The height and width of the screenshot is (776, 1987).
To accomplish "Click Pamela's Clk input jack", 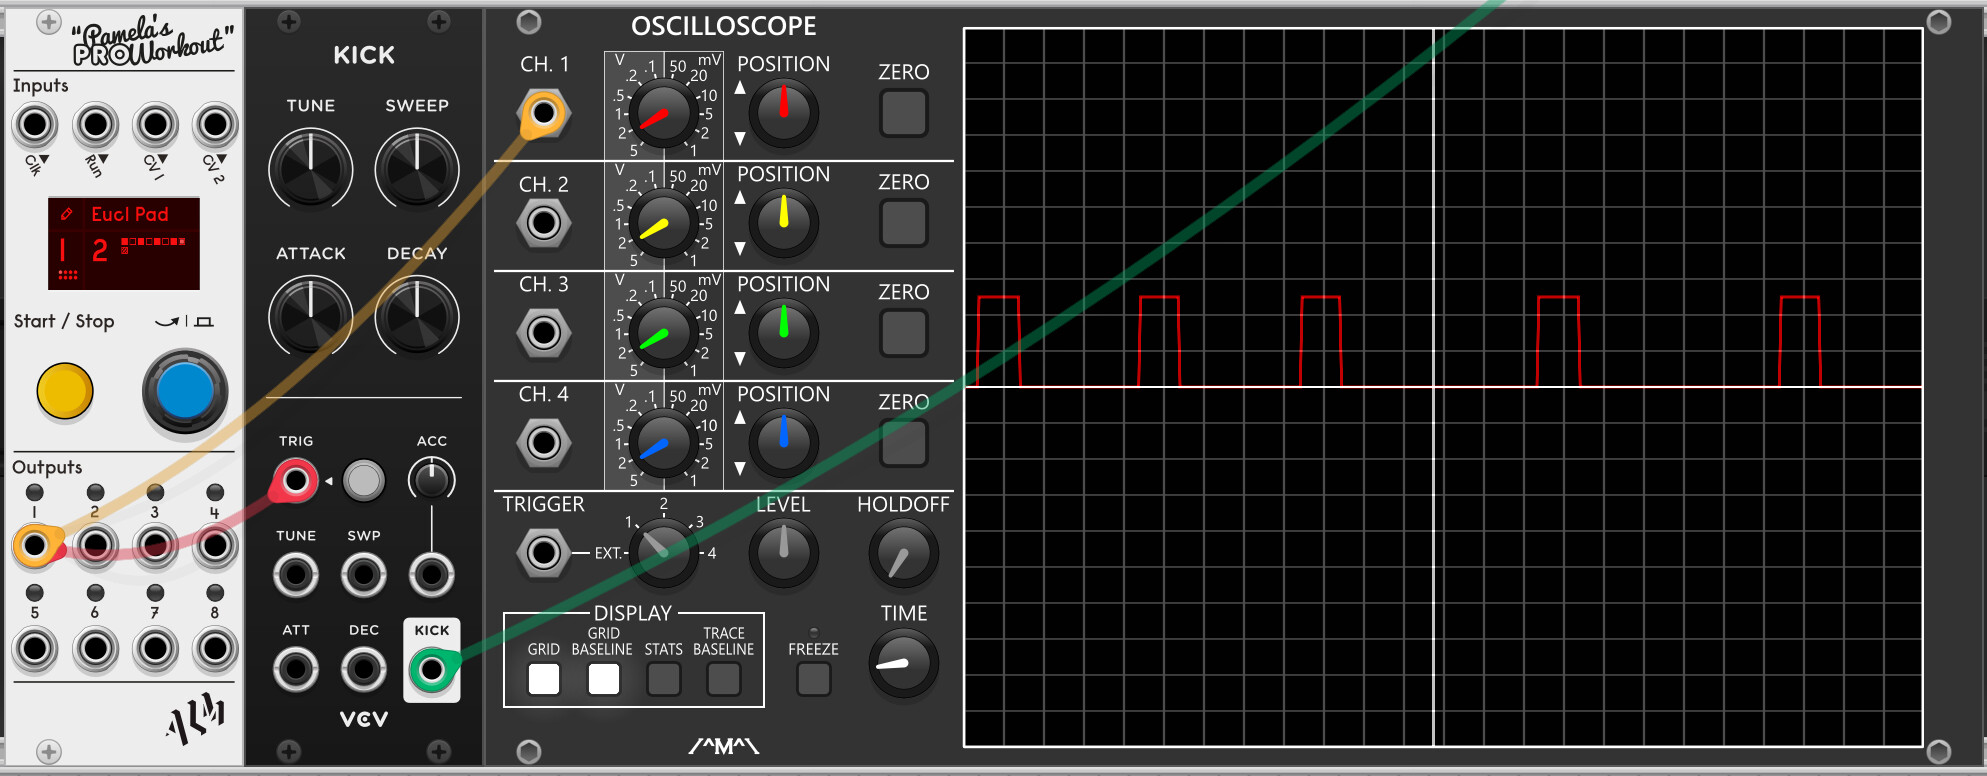I will pyautogui.click(x=35, y=125).
